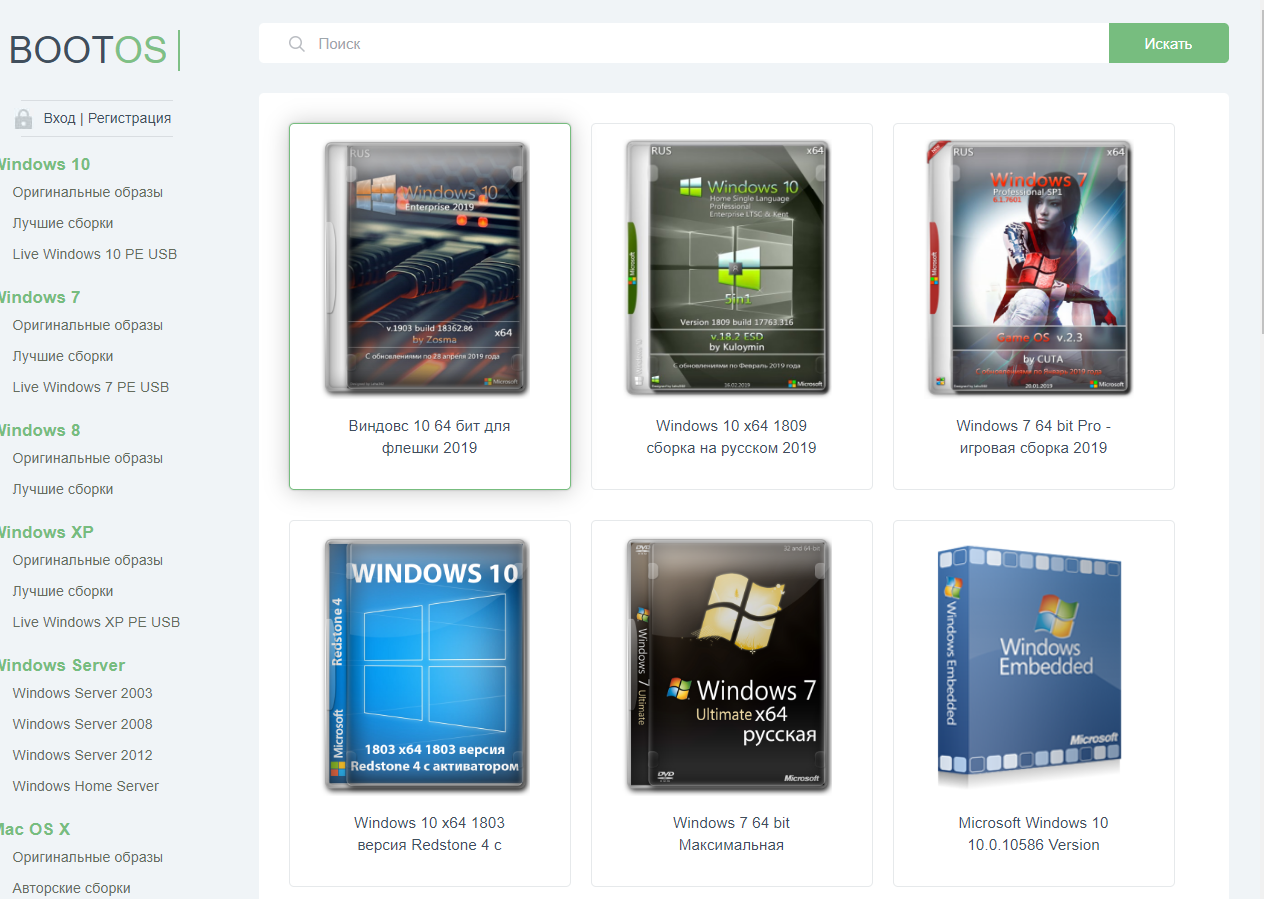Open the Windows 10 Redstone 4 cover
1264x899 pixels.
(427, 665)
